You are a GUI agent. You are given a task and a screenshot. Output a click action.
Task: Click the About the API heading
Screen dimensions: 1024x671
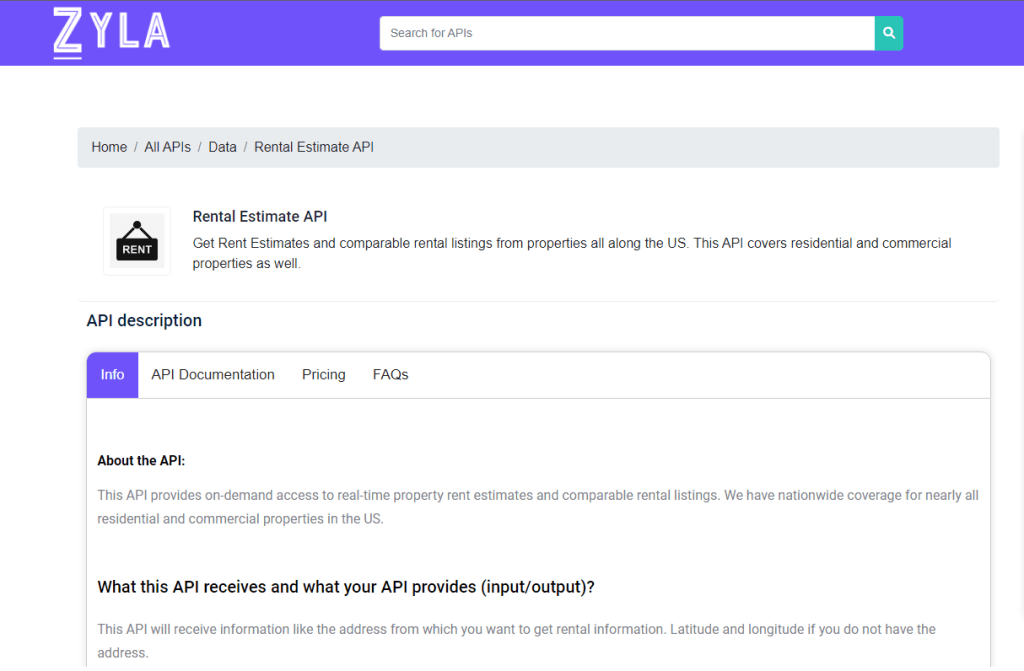(141, 461)
